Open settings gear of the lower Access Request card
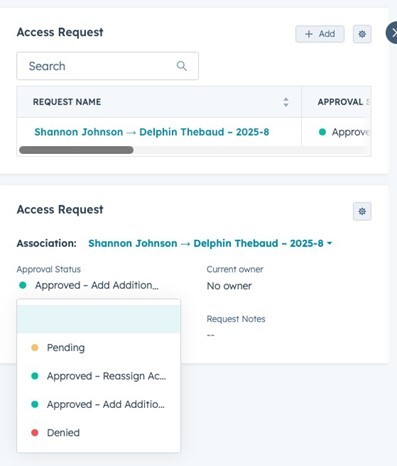Image resolution: width=397 pixels, height=466 pixels. click(362, 211)
